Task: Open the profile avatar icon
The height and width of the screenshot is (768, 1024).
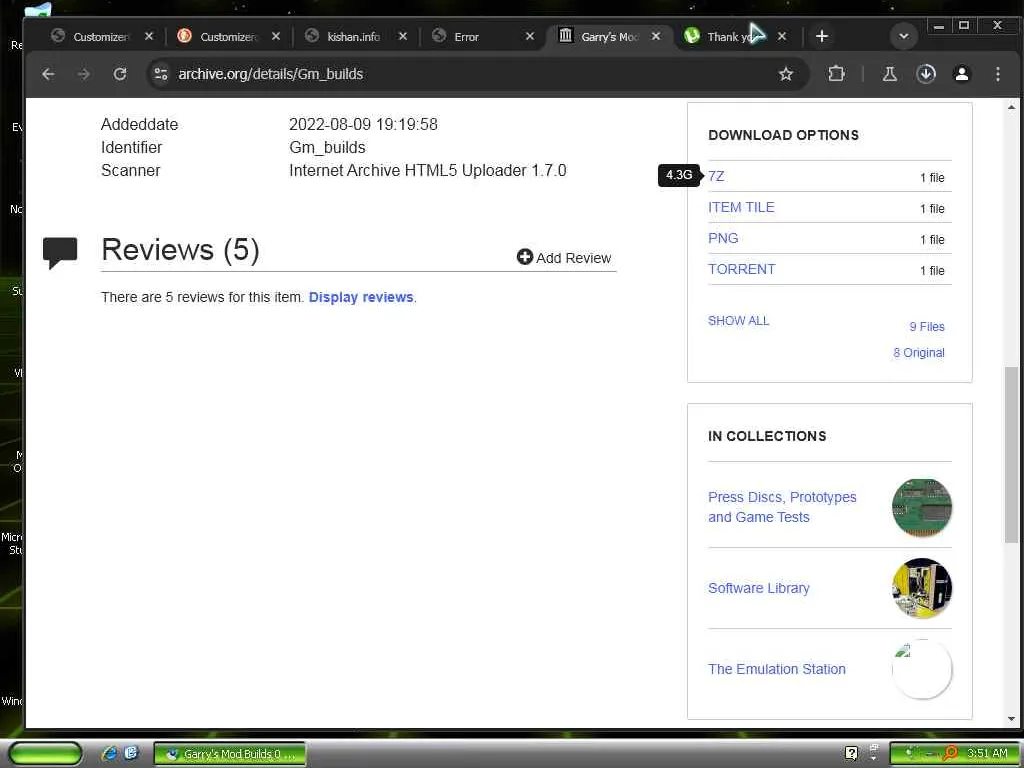Action: 962,74
